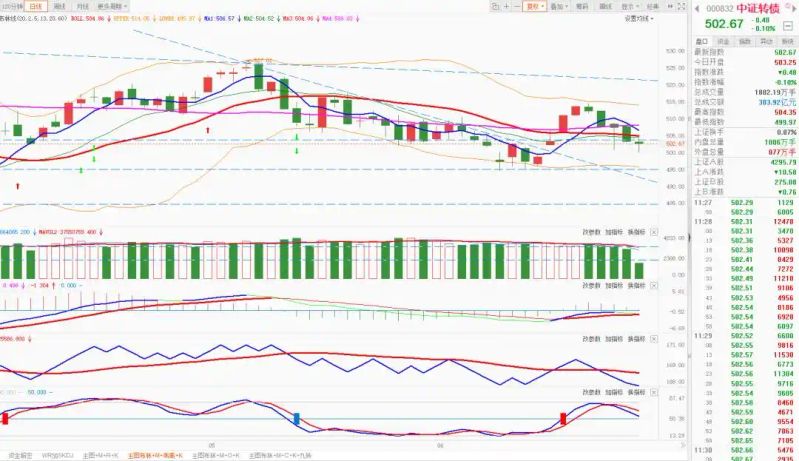Close the volume indicator sub-panel
This screenshot has width=799, height=461.
point(654,232)
